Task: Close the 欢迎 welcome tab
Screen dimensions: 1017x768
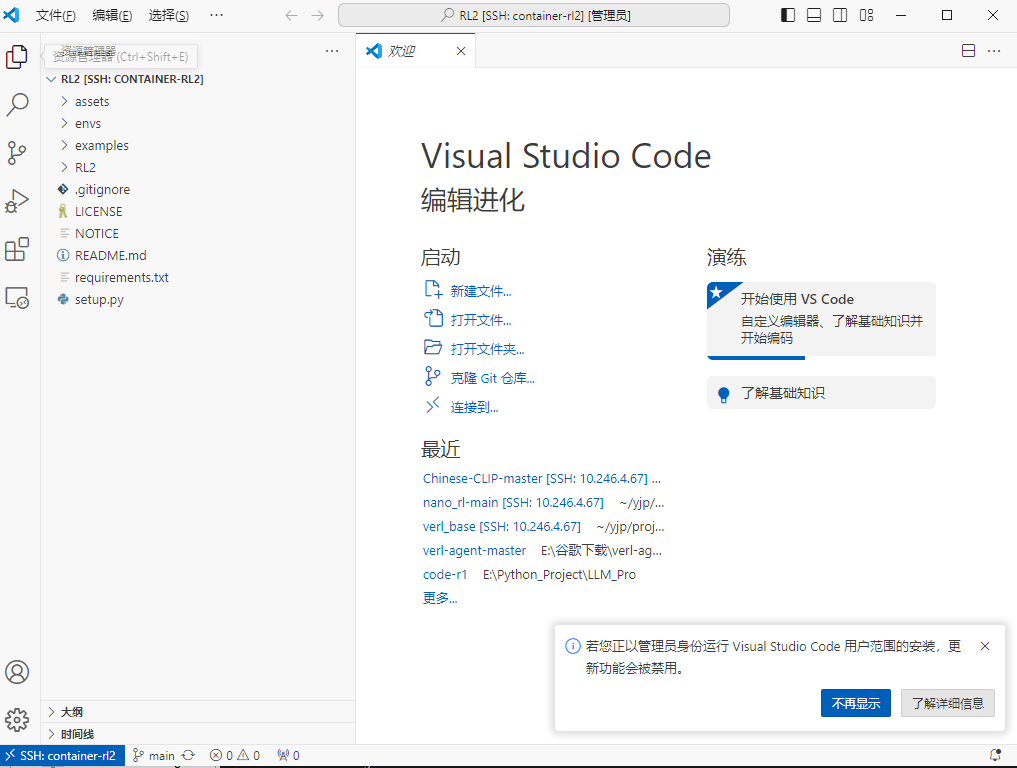Action: point(461,51)
